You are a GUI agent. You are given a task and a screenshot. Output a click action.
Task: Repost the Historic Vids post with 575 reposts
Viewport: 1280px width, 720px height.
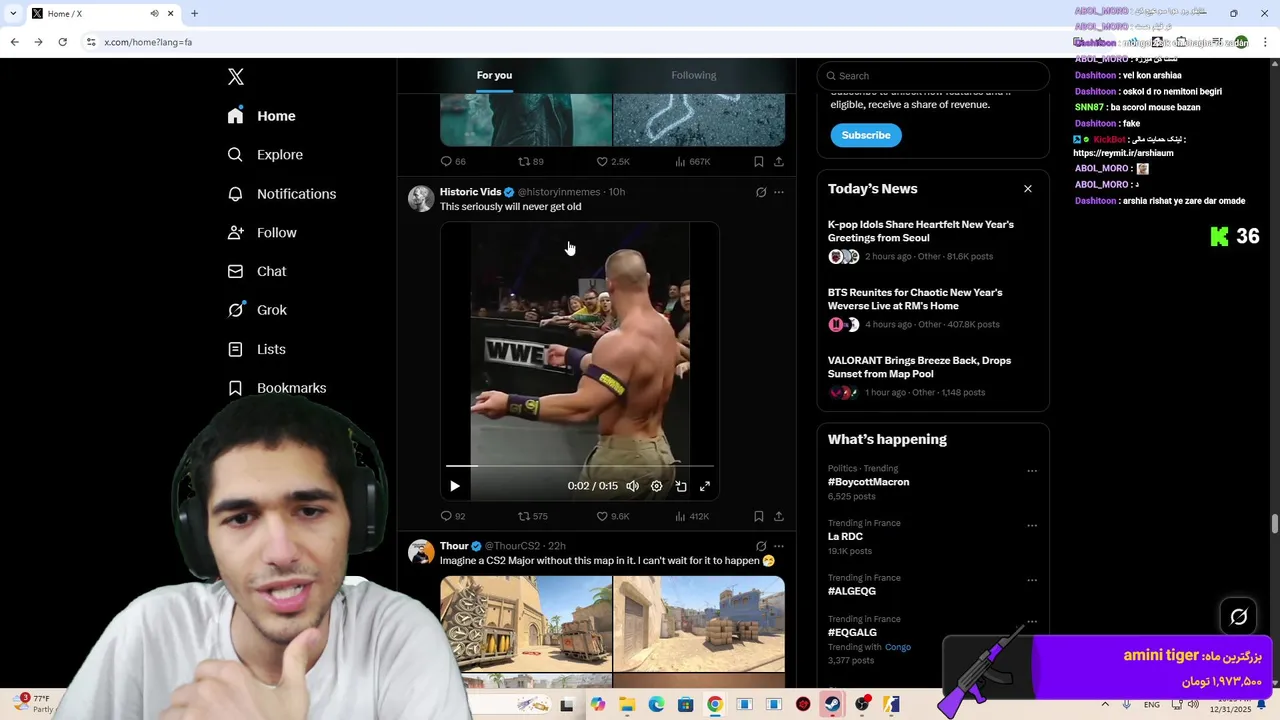532,516
